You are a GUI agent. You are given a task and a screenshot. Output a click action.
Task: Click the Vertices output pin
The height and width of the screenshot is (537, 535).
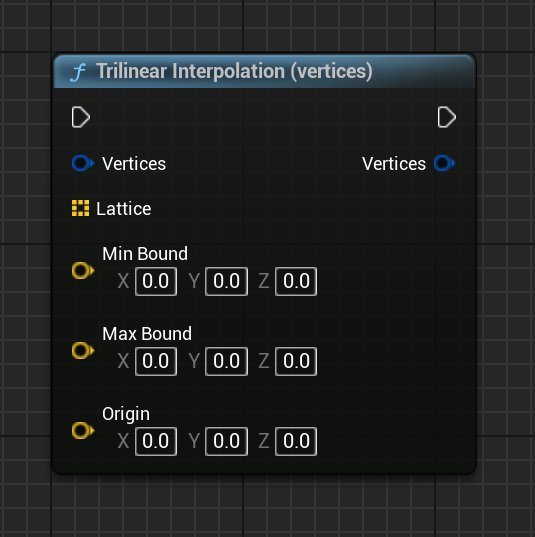[444, 163]
